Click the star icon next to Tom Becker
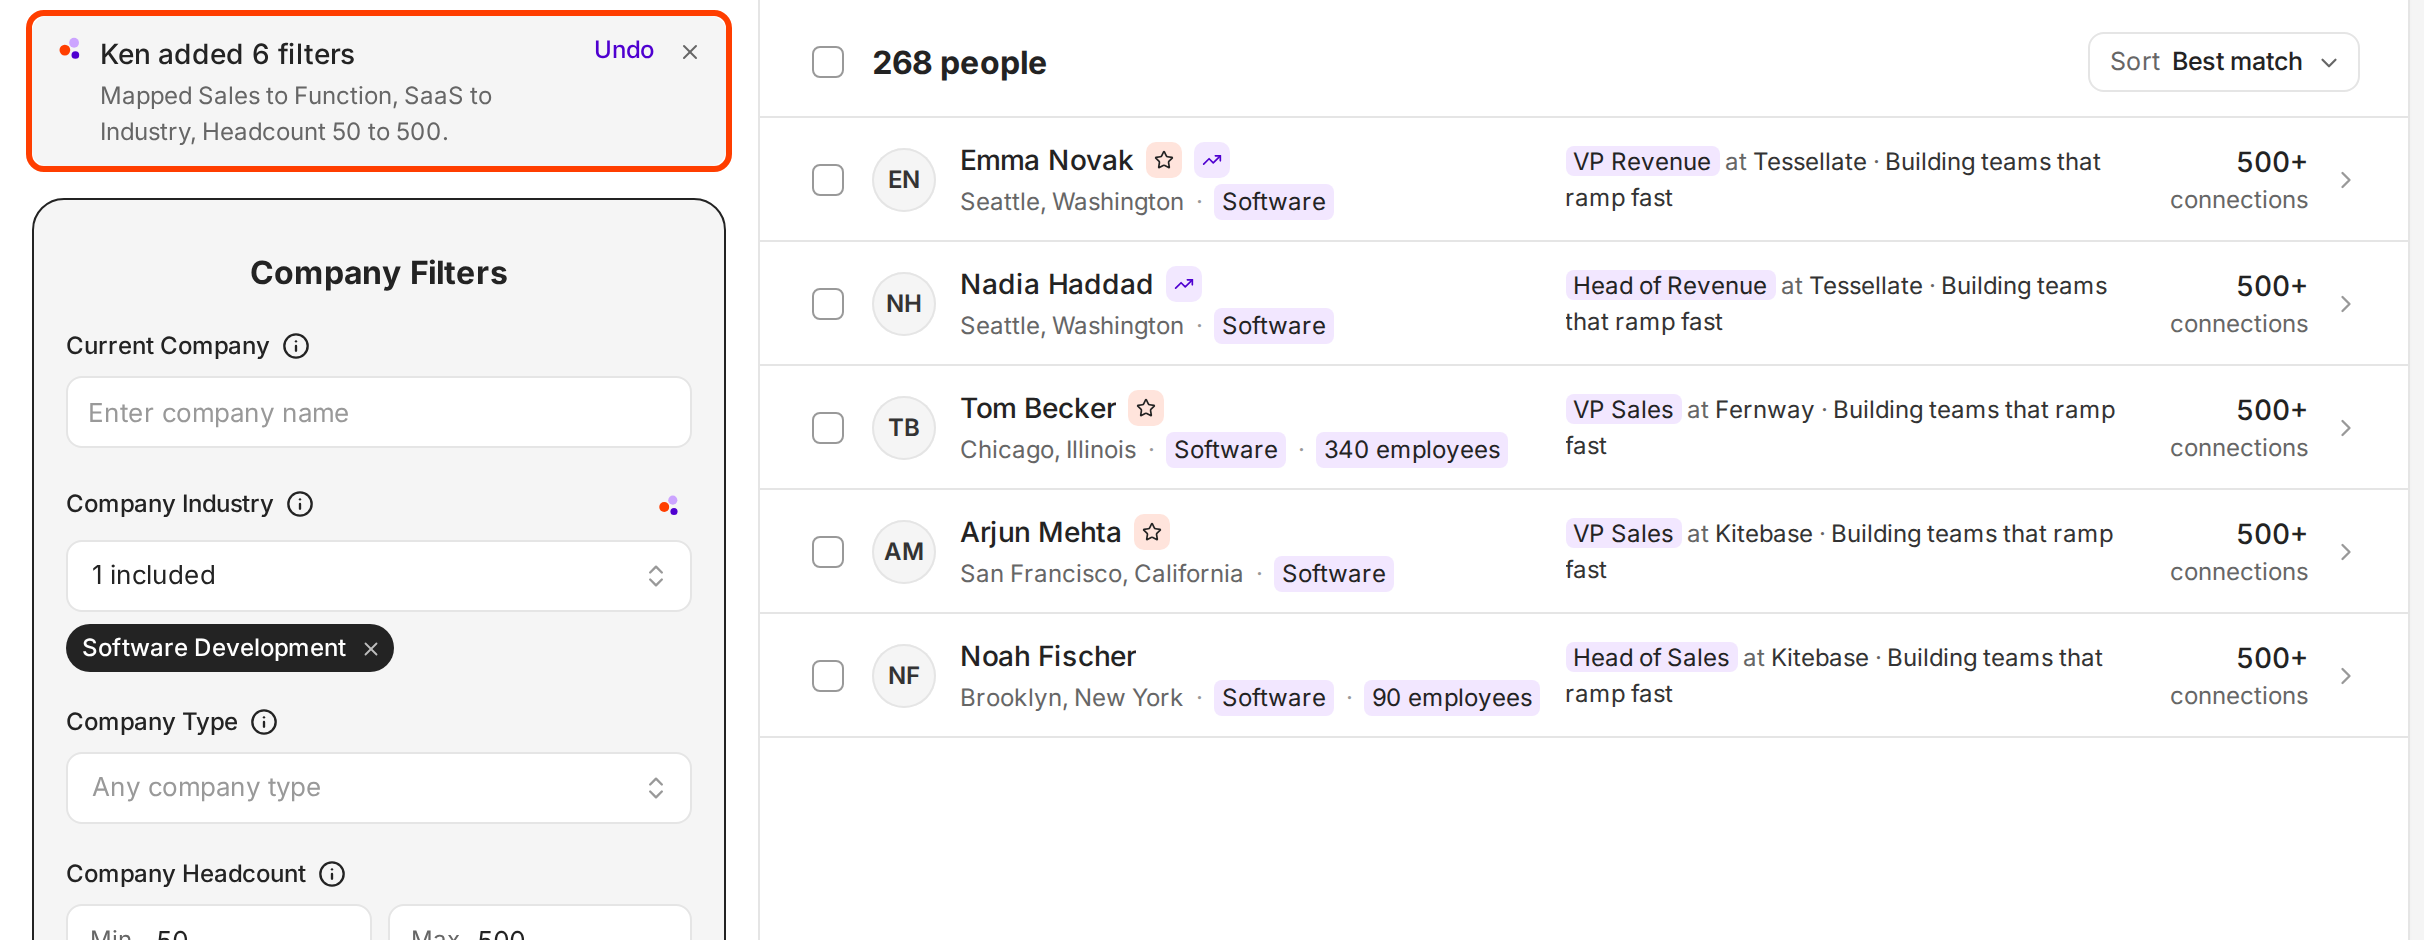 pyautogui.click(x=1146, y=408)
